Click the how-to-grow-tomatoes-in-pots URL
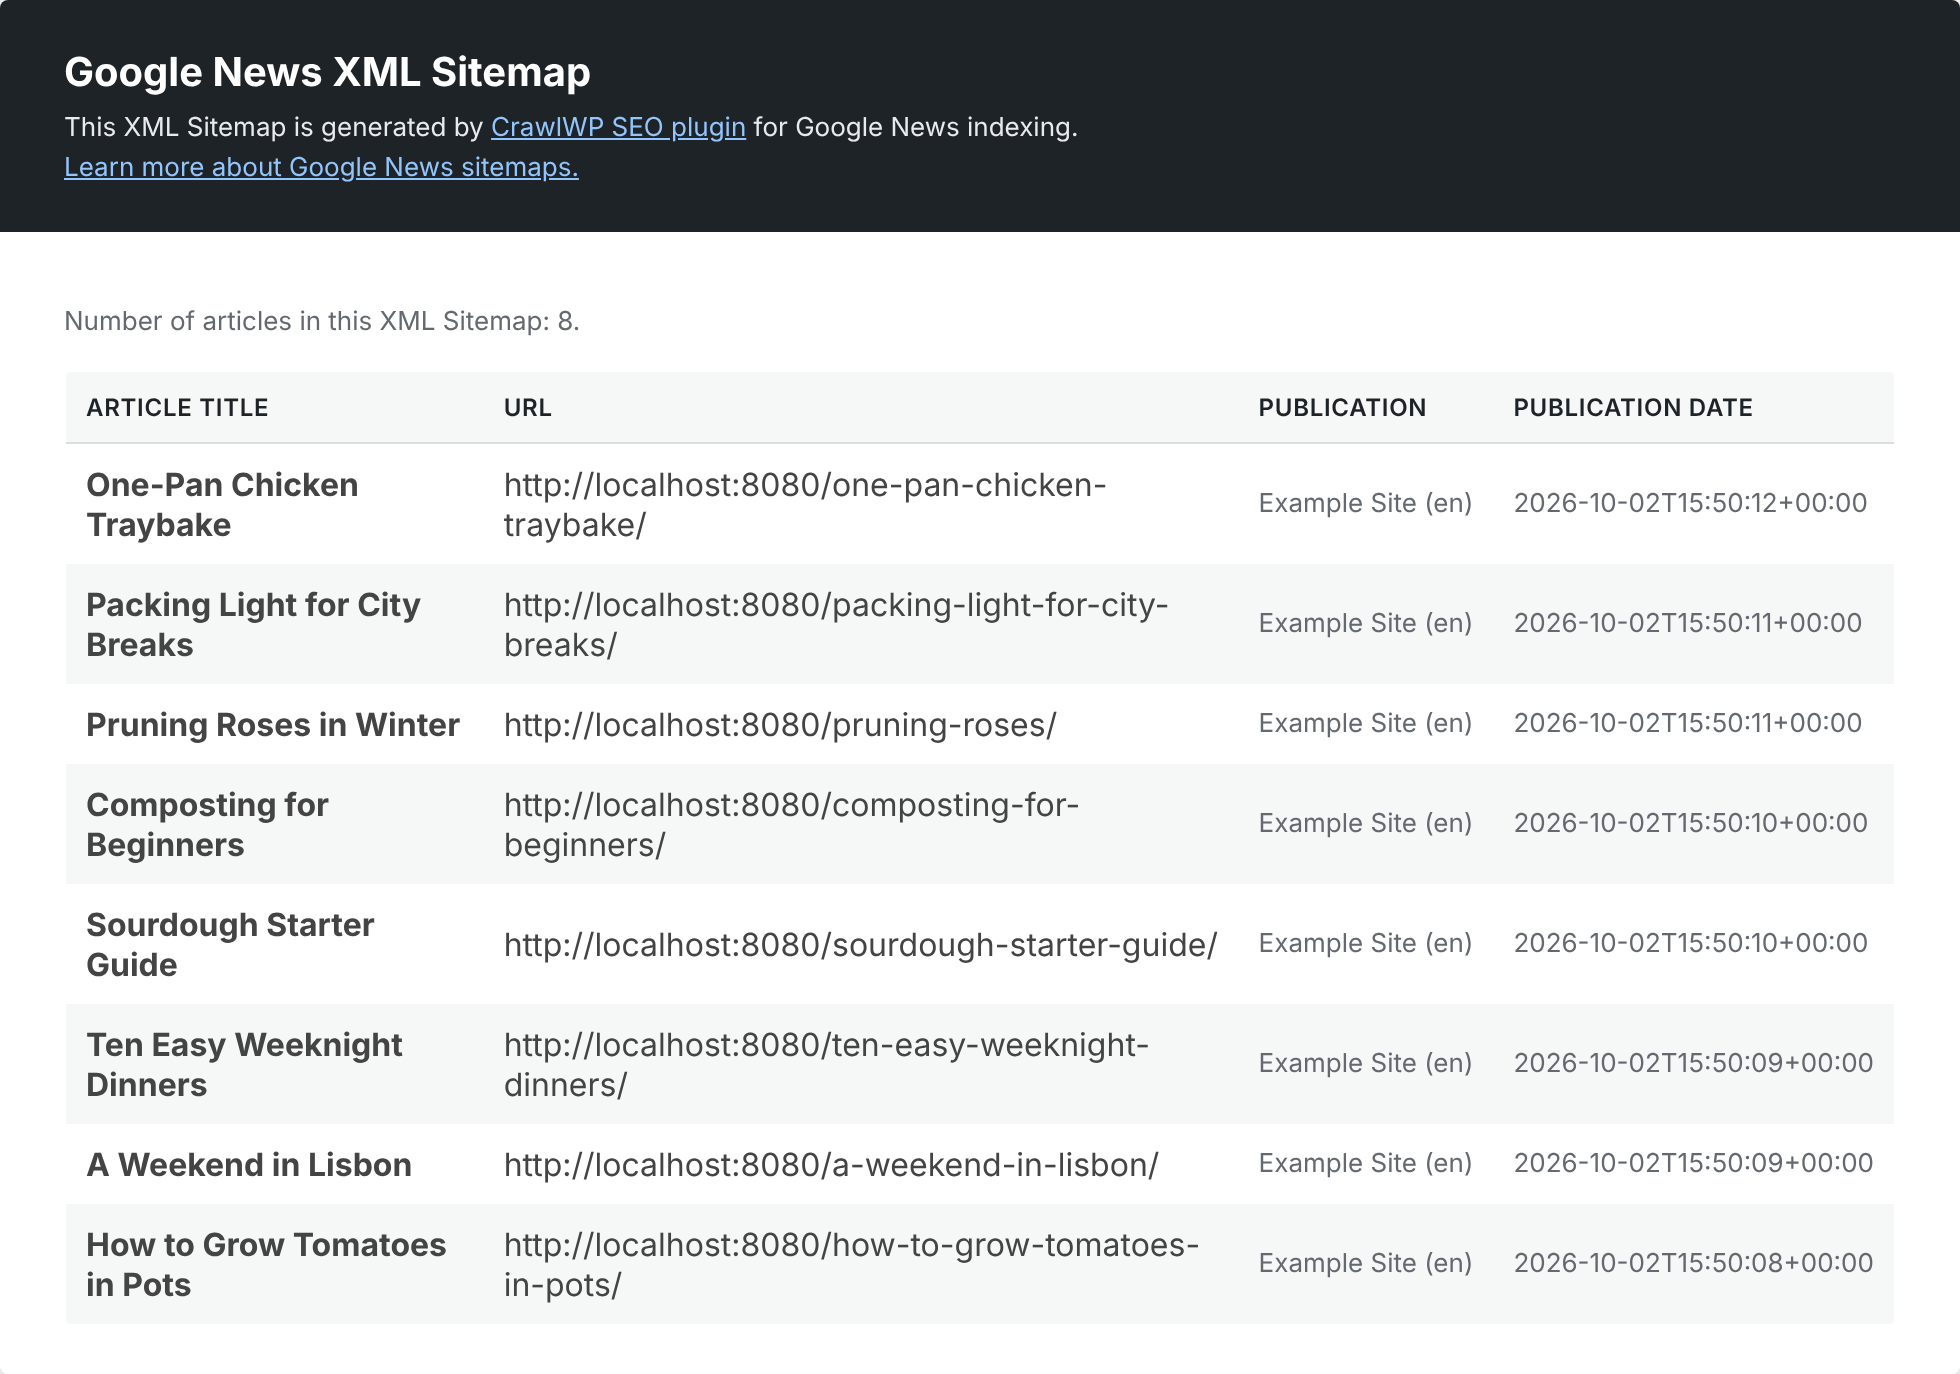Image resolution: width=1960 pixels, height=1374 pixels. (x=851, y=1264)
